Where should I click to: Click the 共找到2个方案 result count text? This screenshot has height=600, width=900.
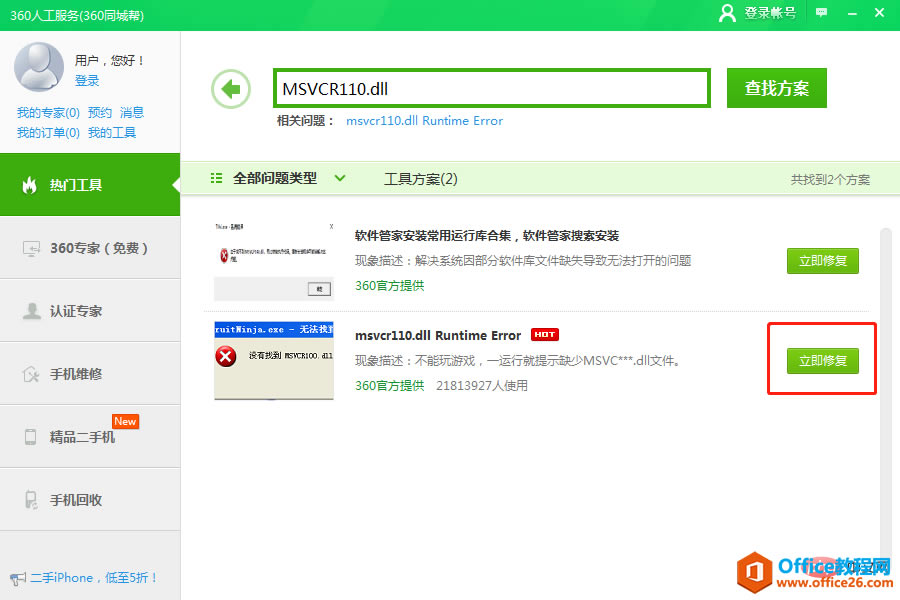tap(830, 180)
